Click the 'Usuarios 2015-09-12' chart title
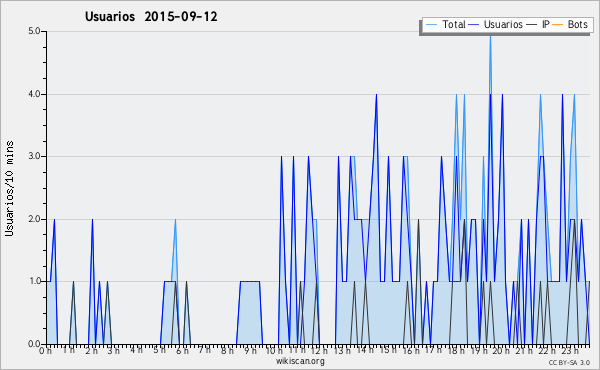The image size is (600, 370). point(151,16)
